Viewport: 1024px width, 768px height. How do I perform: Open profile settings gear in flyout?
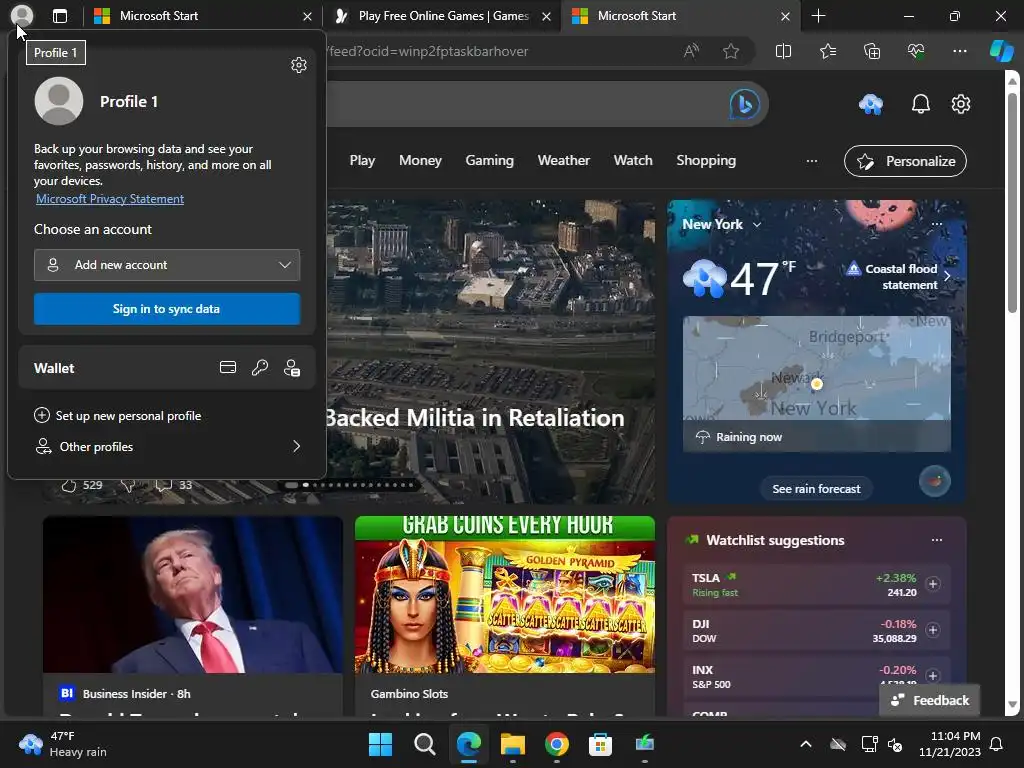click(x=298, y=65)
